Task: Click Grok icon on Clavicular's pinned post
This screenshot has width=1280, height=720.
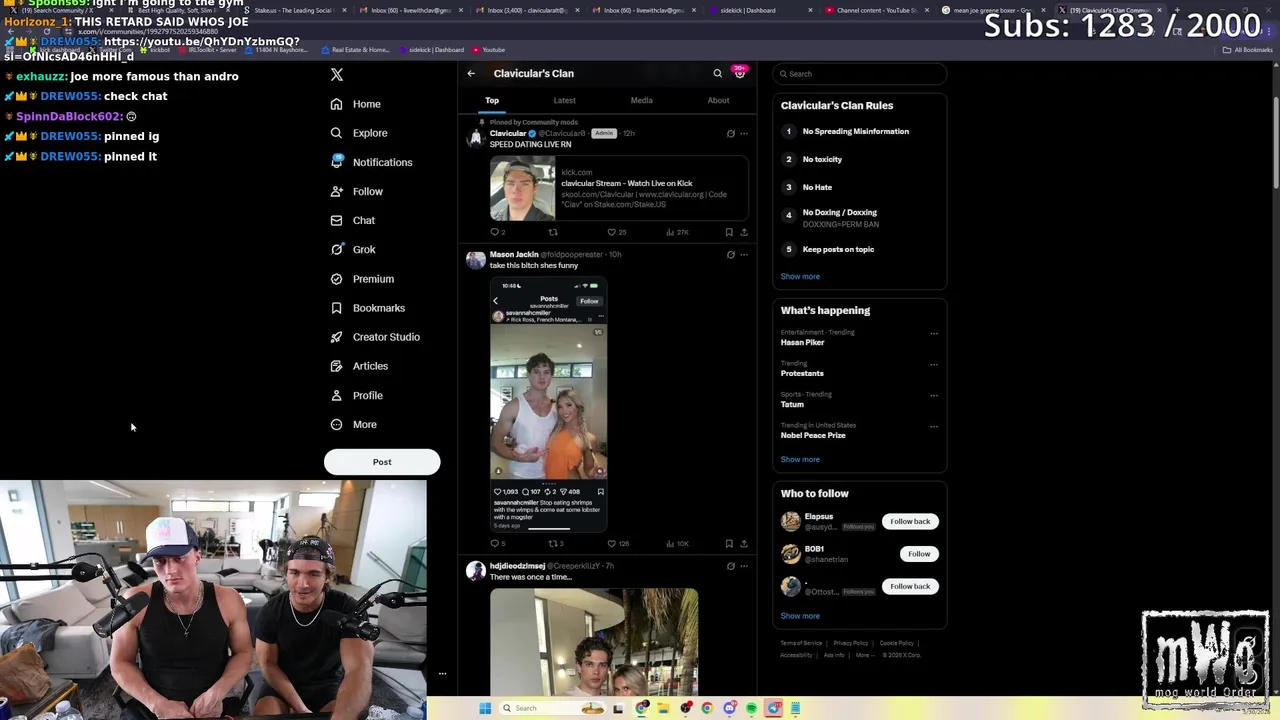Action: 730,133
